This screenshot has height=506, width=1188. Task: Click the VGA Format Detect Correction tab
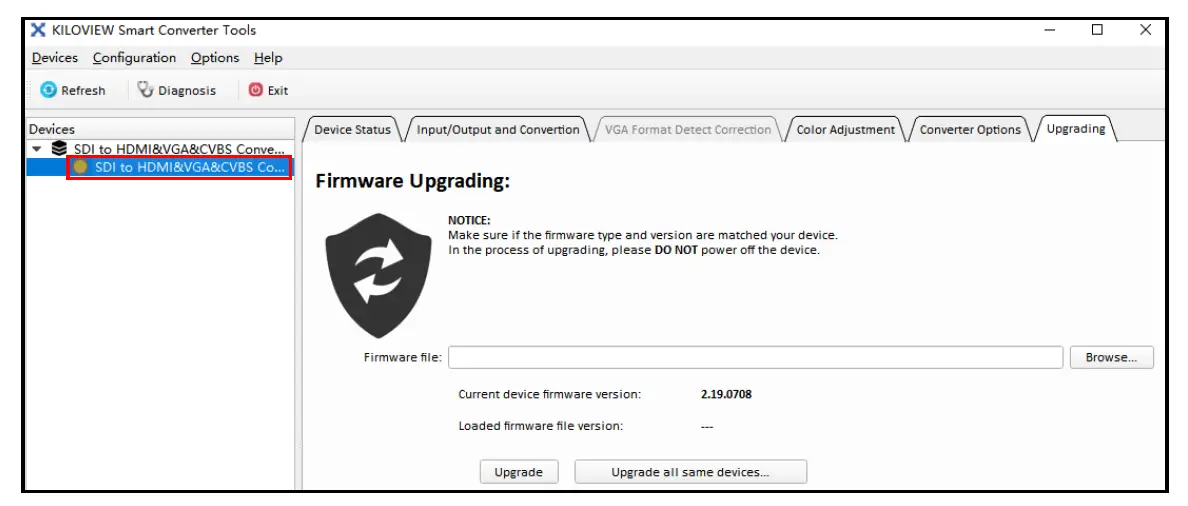(688, 130)
